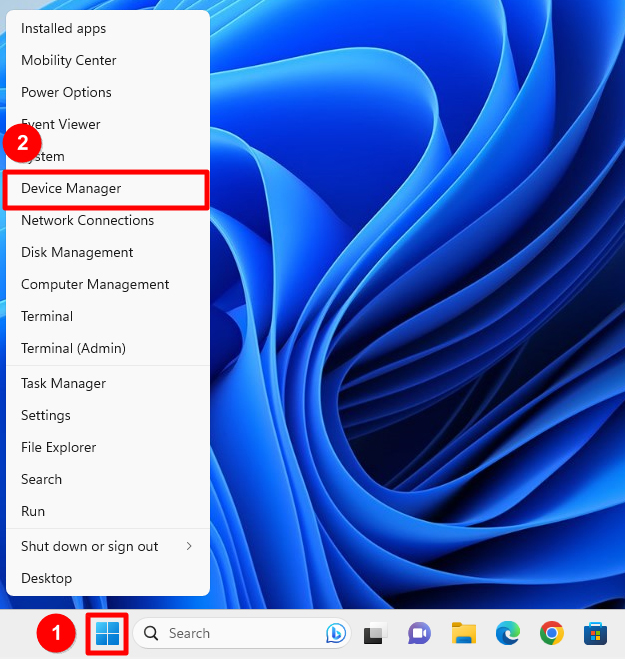This screenshot has height=659, width=625.
Task: Open Event Viewer from the menu
Action: 108,124
